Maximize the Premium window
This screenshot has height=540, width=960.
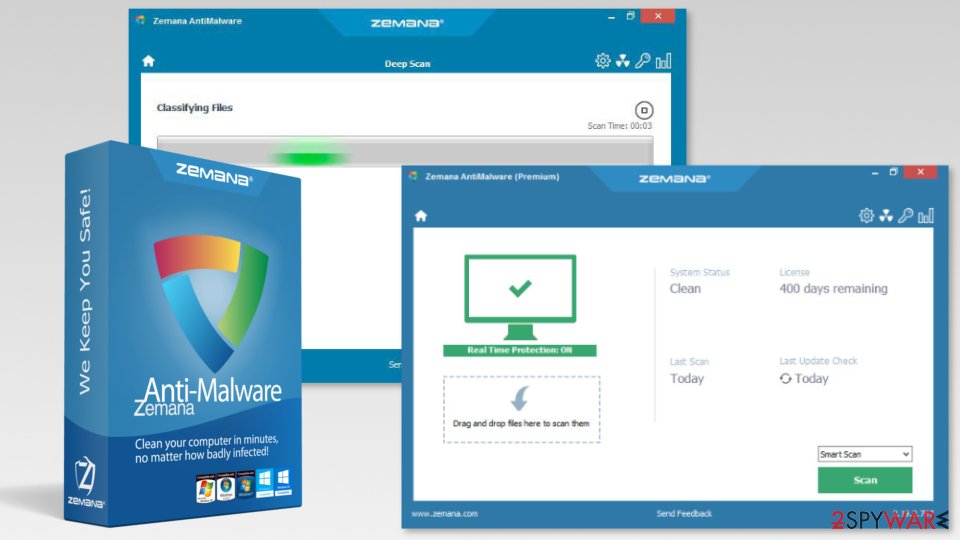(894, 172)
